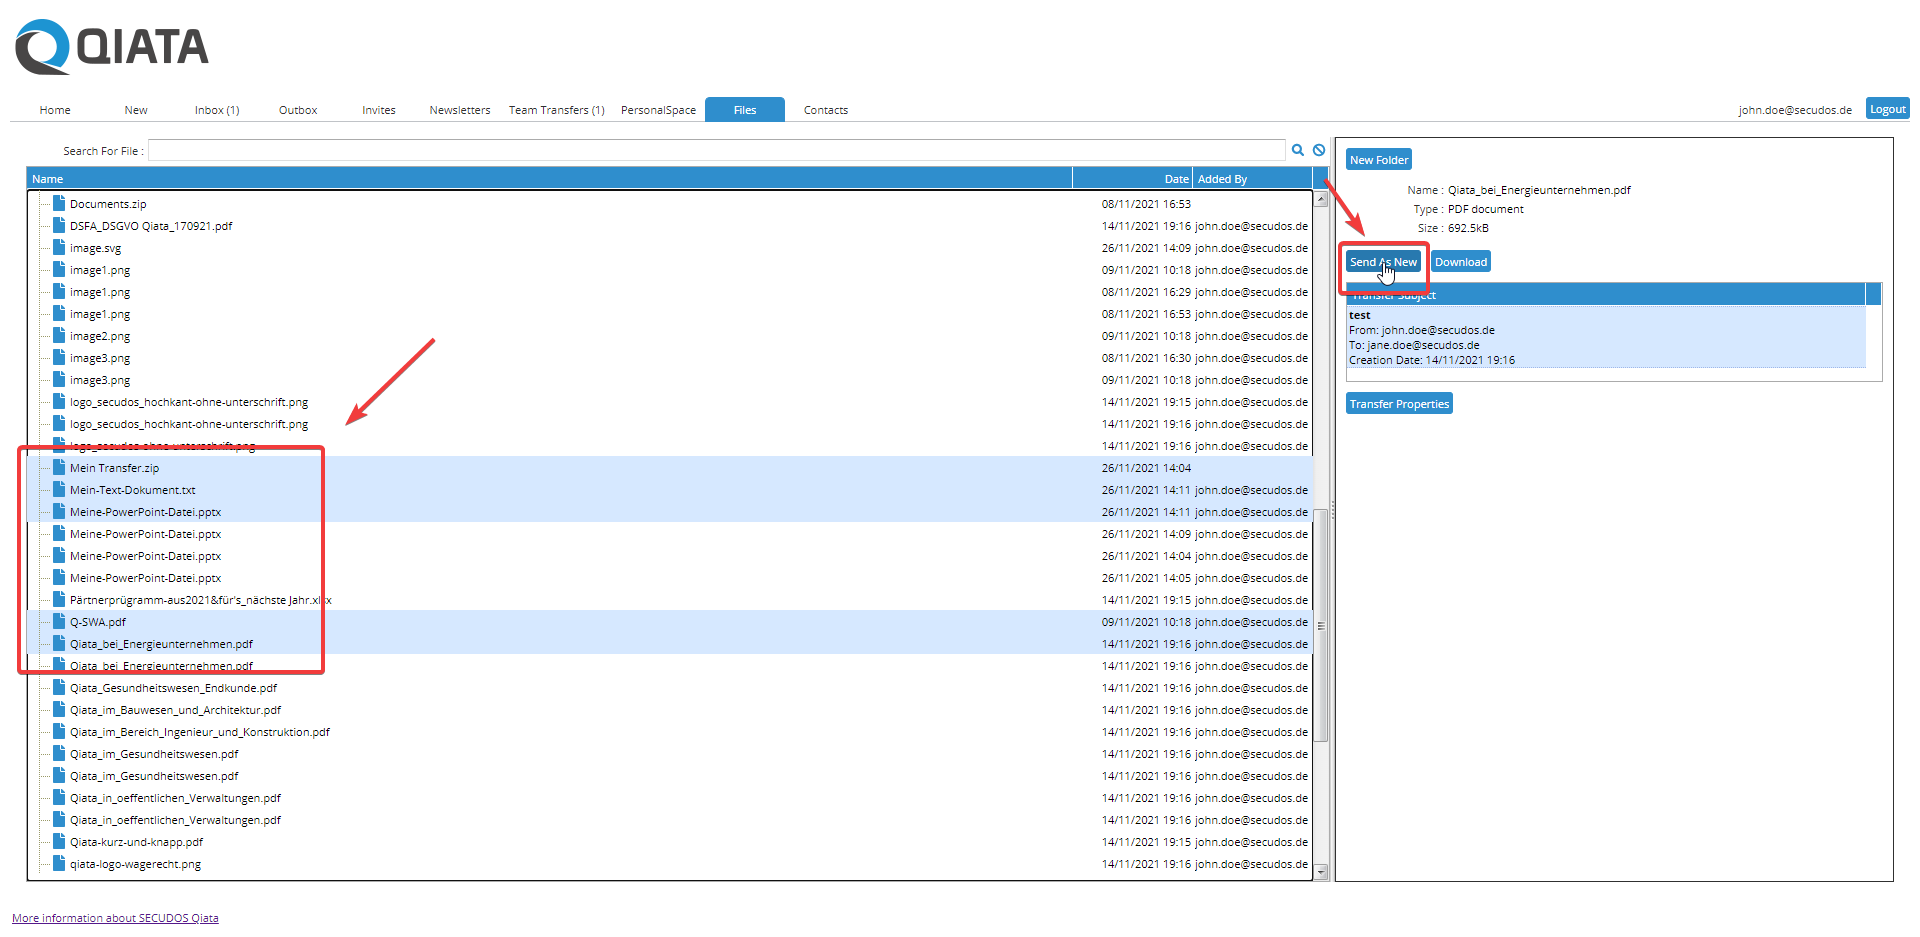Open the Inbox (1) tab
Screen dimensions: 1920x937
(x=217, y=110)
